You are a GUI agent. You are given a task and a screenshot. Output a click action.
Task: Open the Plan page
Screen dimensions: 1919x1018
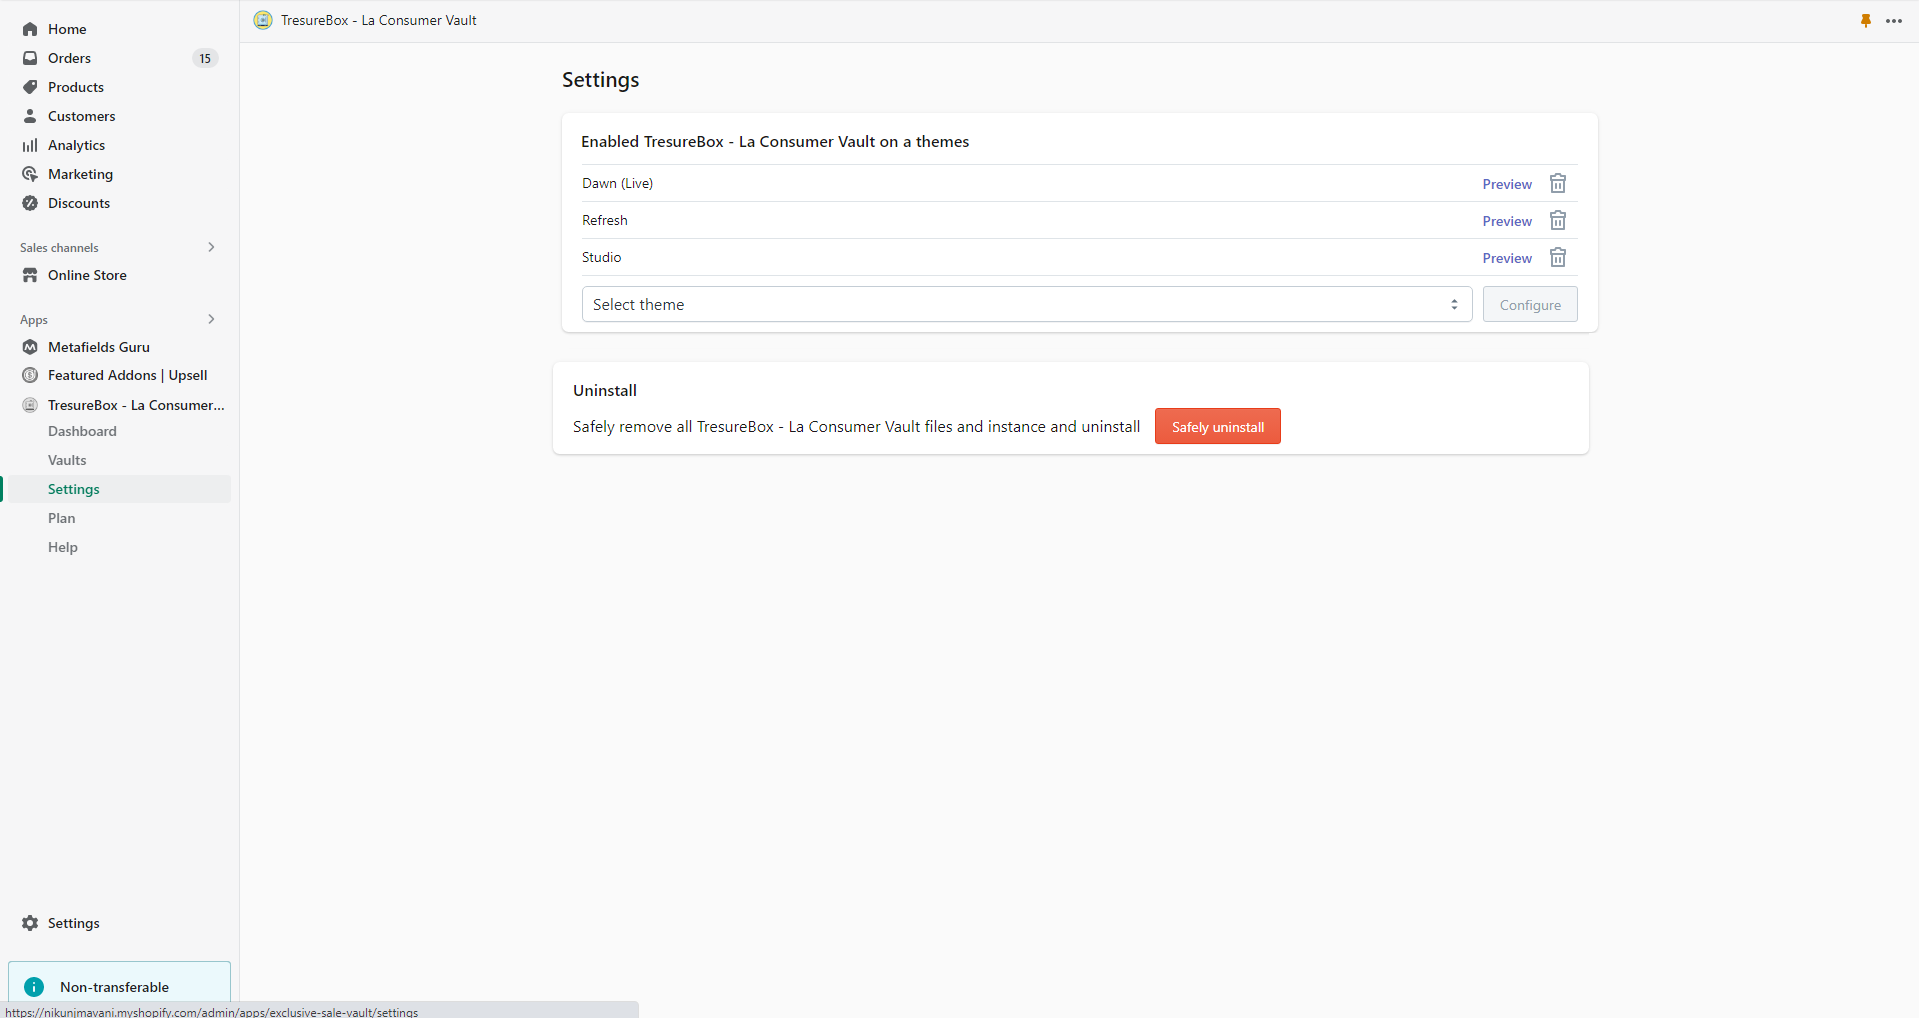click(x=62, y=518)
